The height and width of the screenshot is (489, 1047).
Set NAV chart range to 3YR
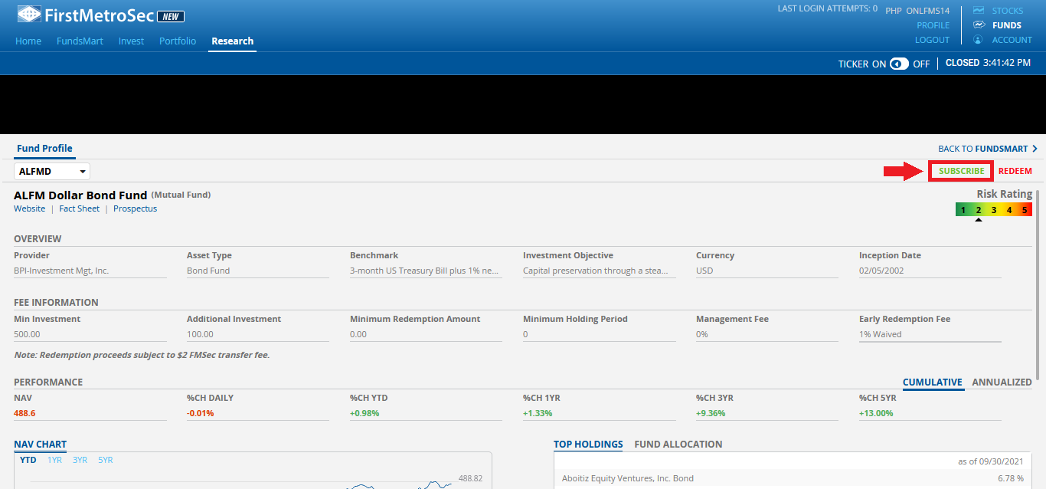[x=80, y=460]
